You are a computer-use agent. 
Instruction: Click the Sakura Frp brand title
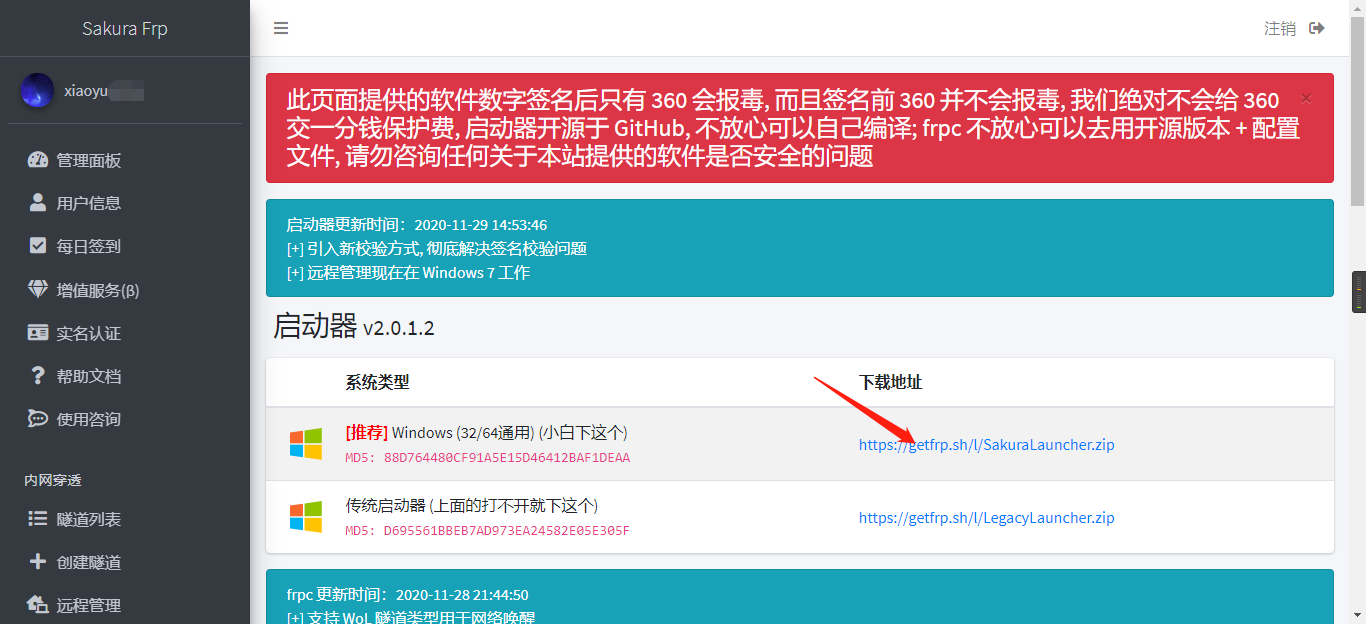pyautogui.click(x=125, y=28)
